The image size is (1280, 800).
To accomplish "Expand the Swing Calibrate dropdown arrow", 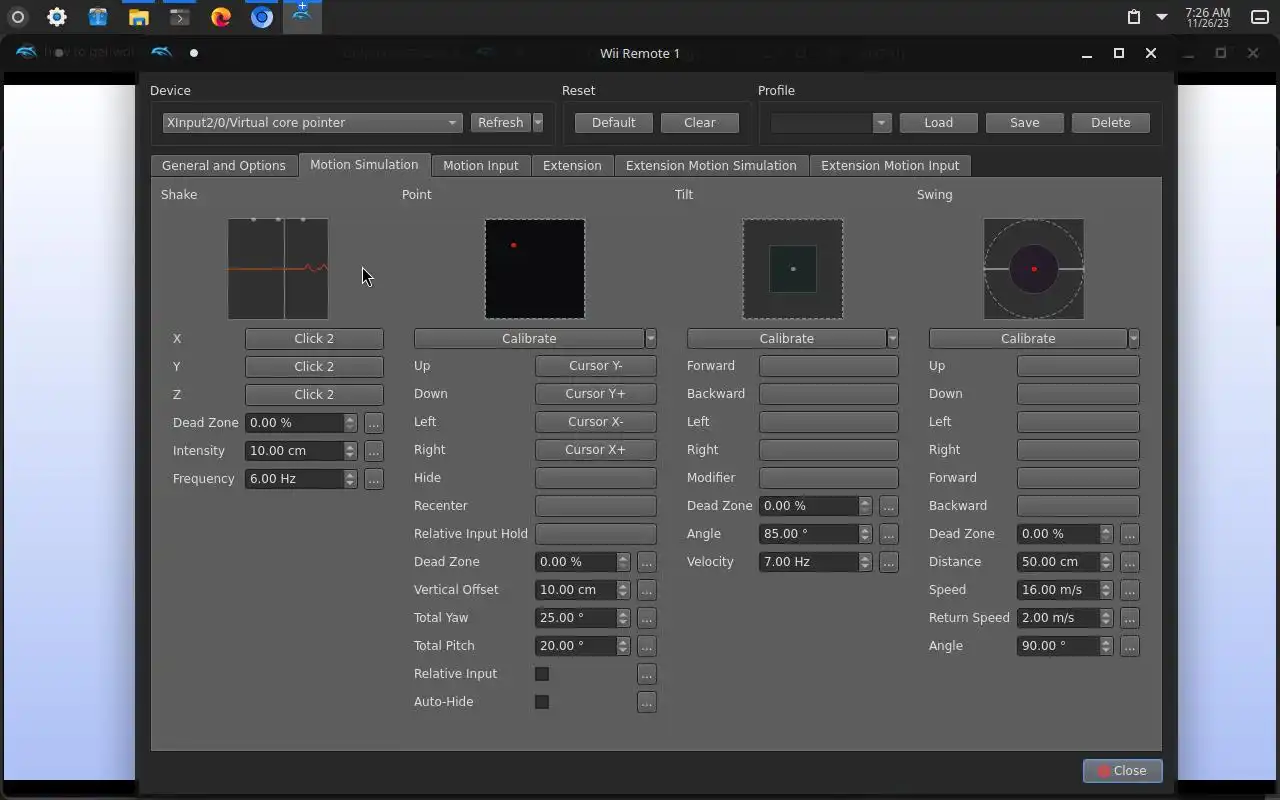I will click(1134, 338).
